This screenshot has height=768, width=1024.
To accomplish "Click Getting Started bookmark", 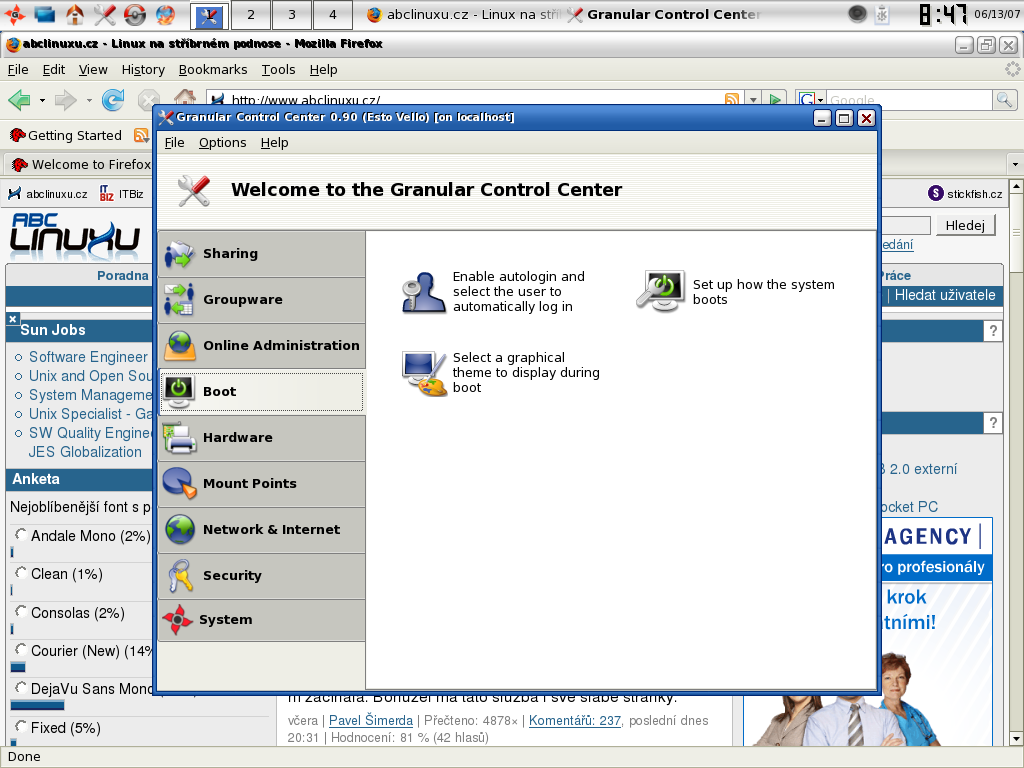I will click(x=66, y=135).
